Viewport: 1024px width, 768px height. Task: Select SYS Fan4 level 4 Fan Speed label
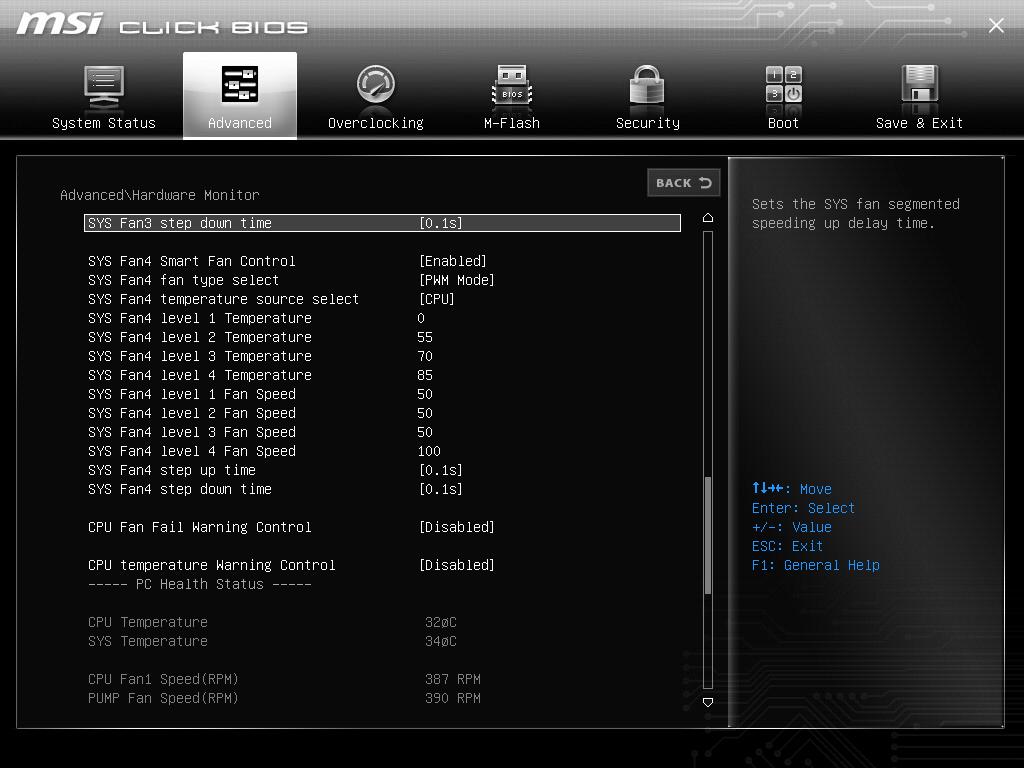point(192,451)
